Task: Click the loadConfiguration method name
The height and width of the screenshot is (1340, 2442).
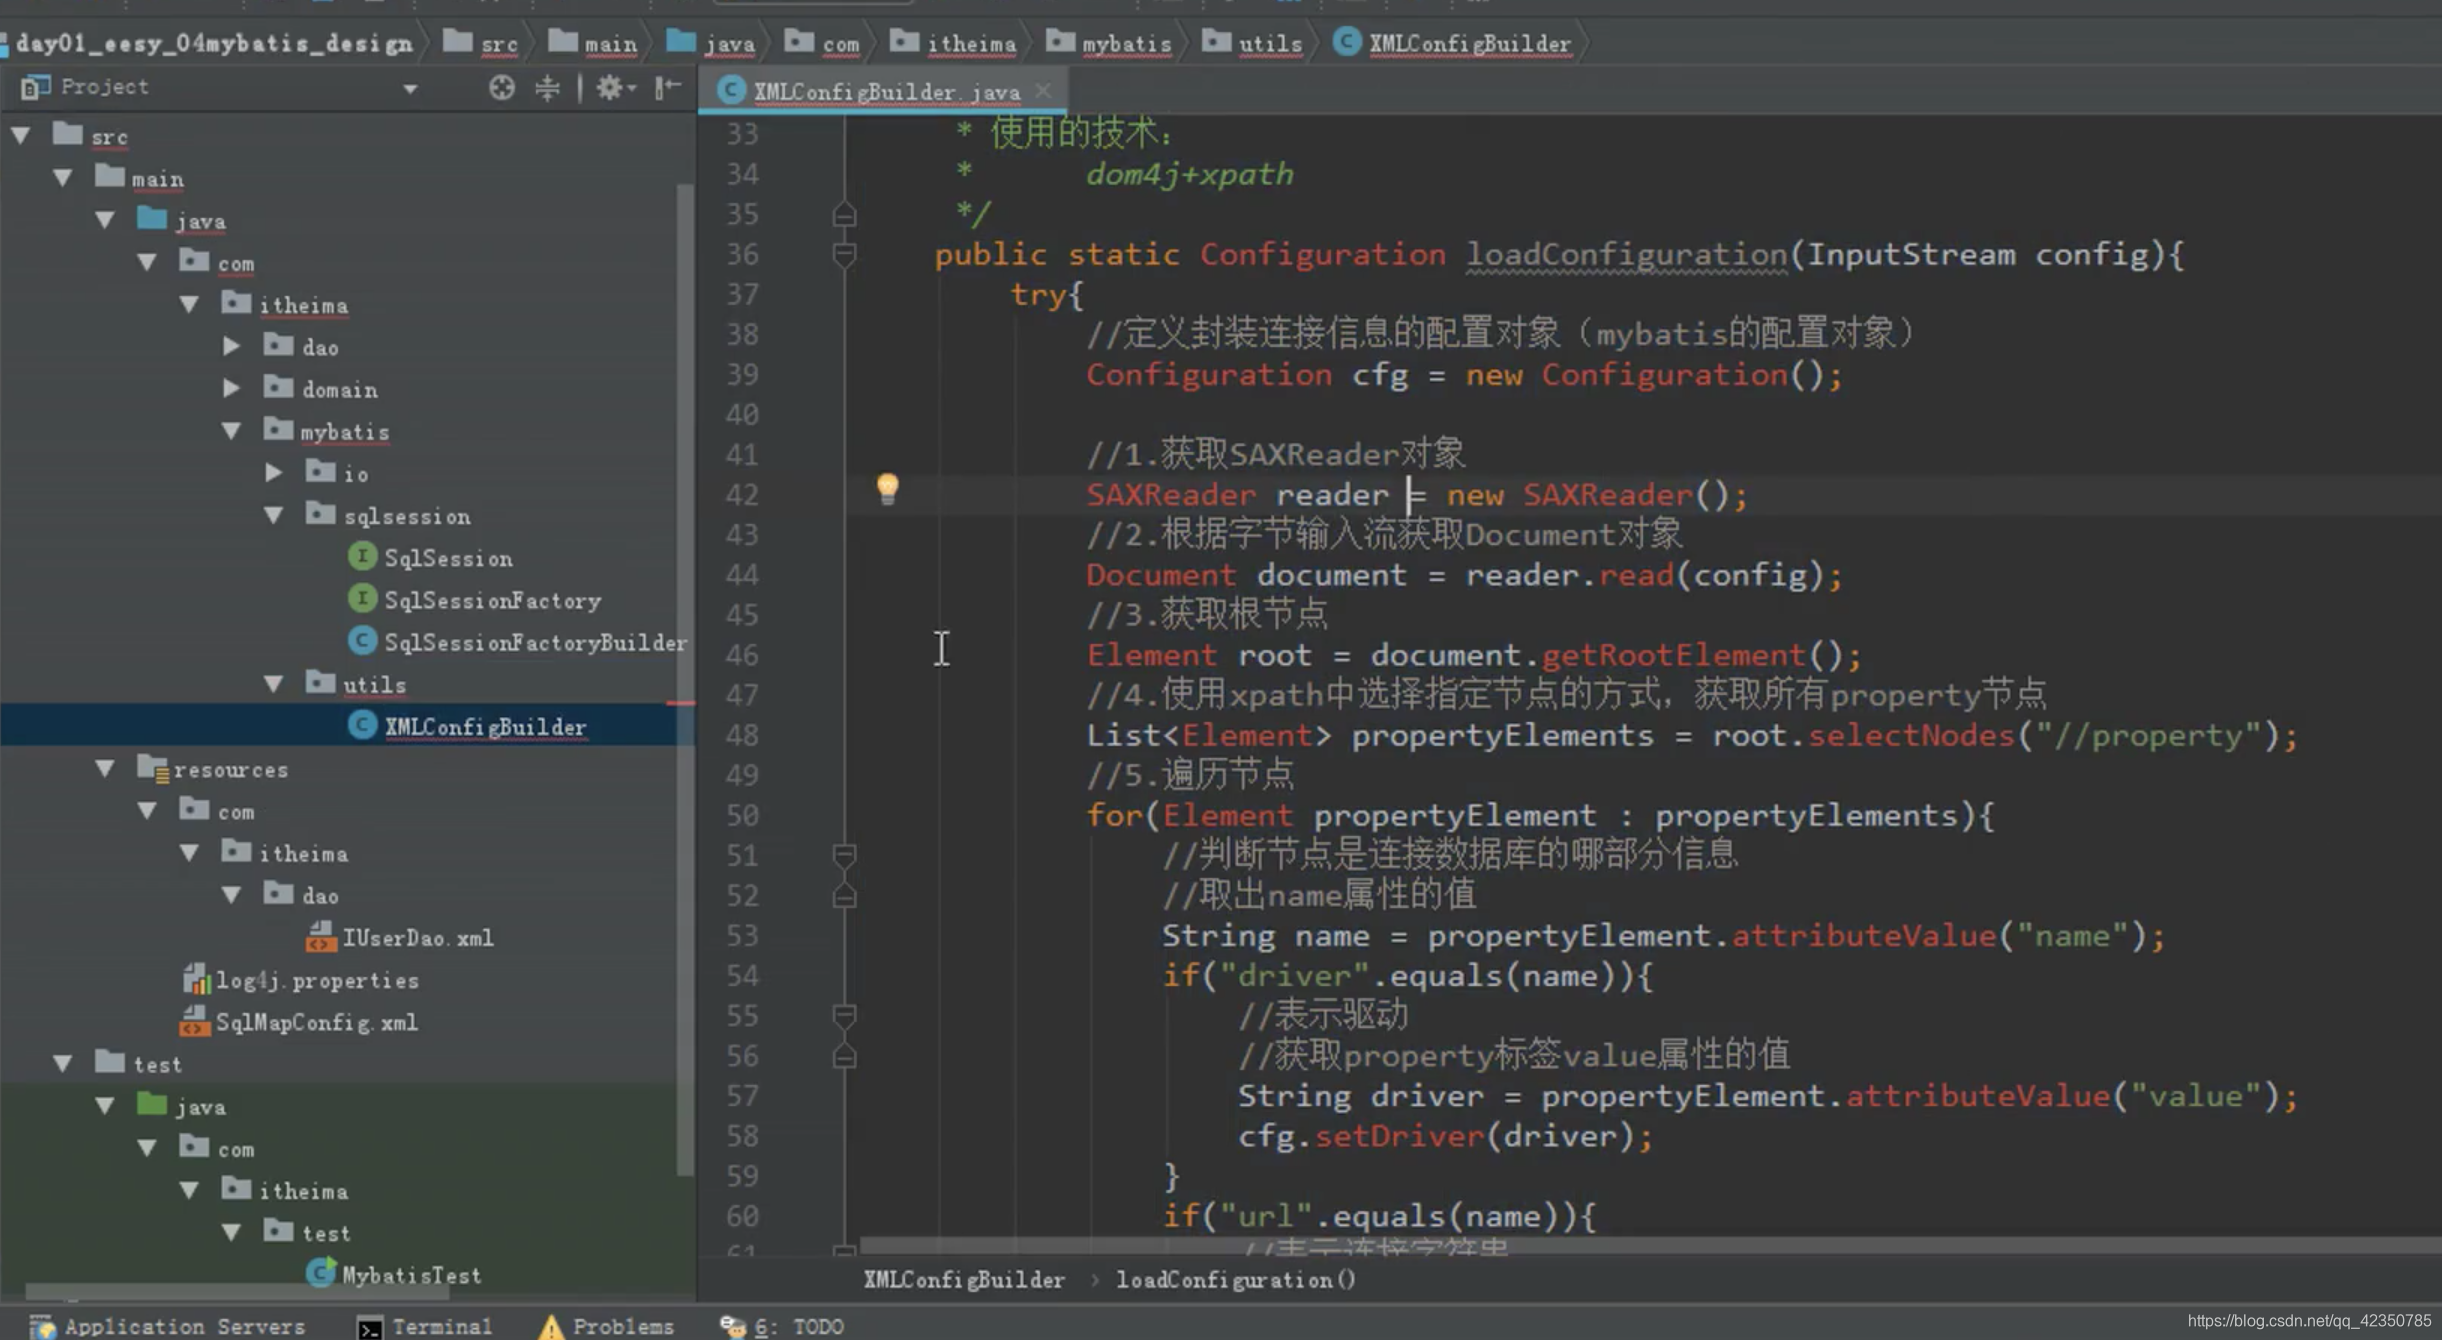Action: tap(1626, 254)
